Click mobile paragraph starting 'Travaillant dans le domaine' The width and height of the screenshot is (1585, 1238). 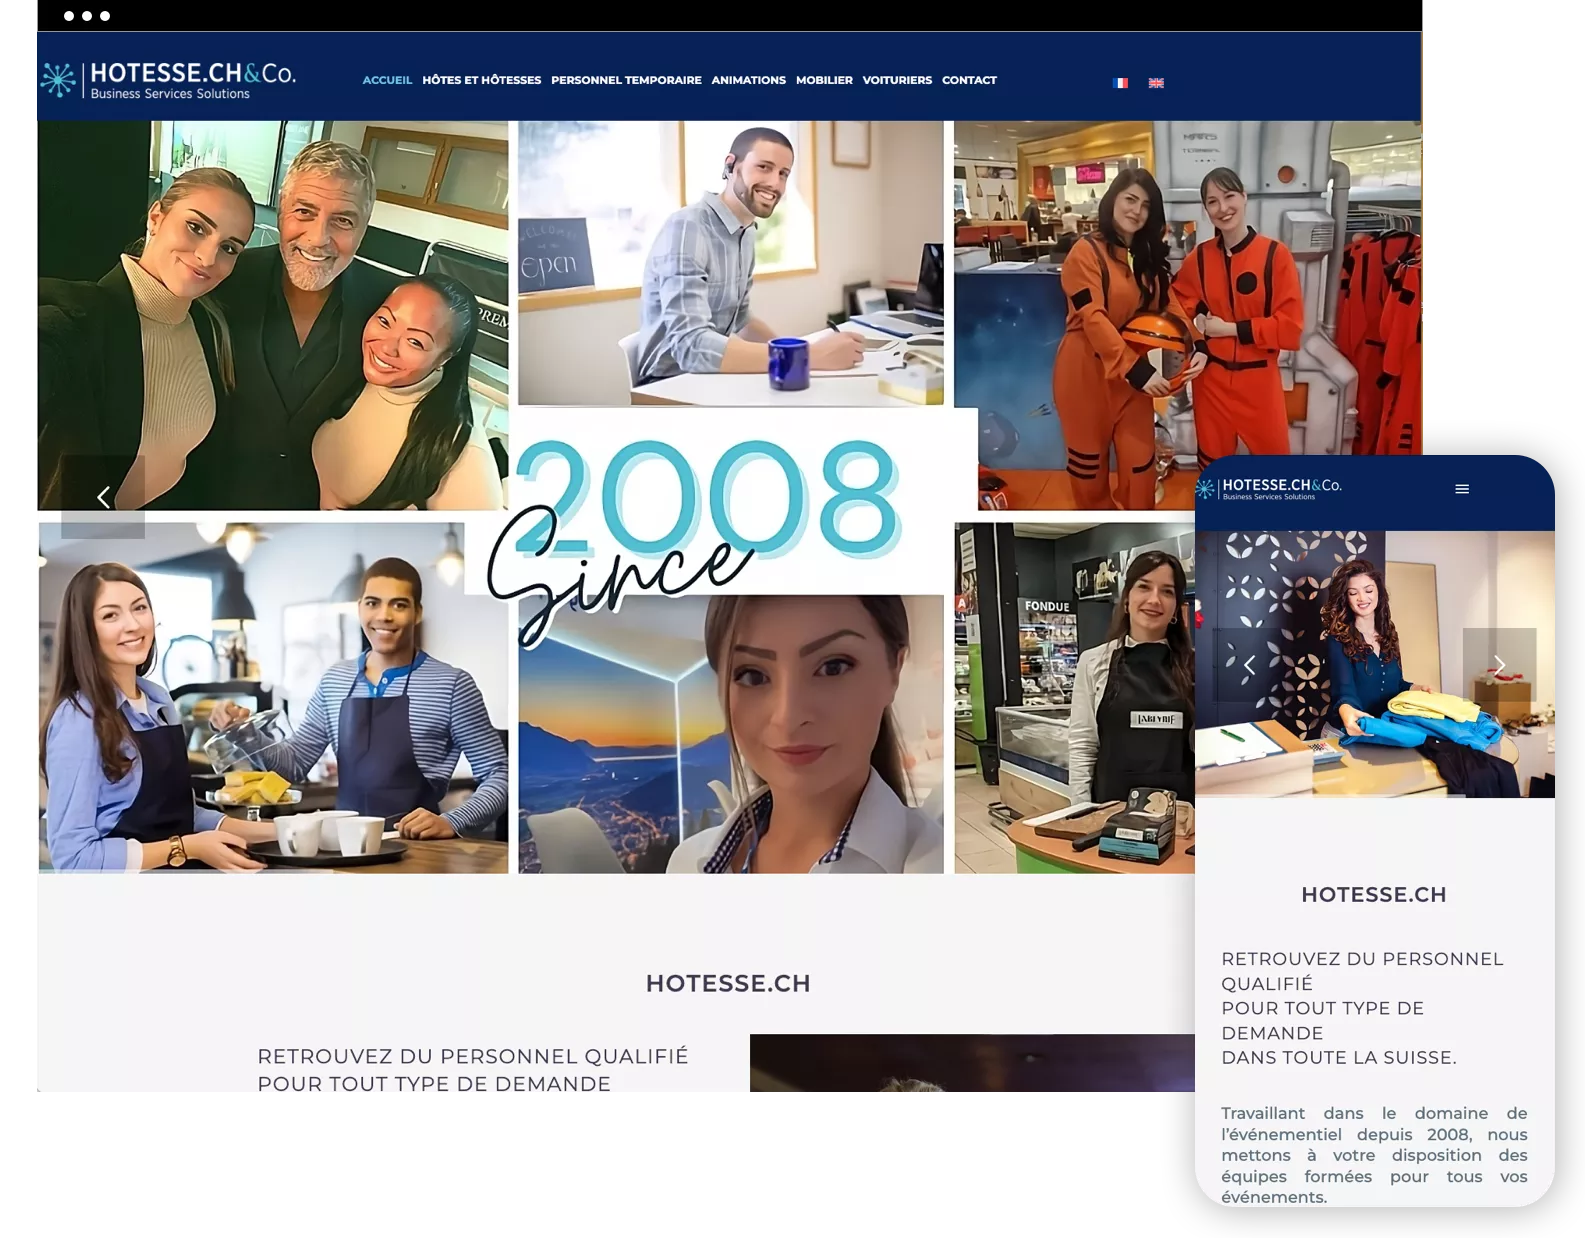pos(1374,1155)
